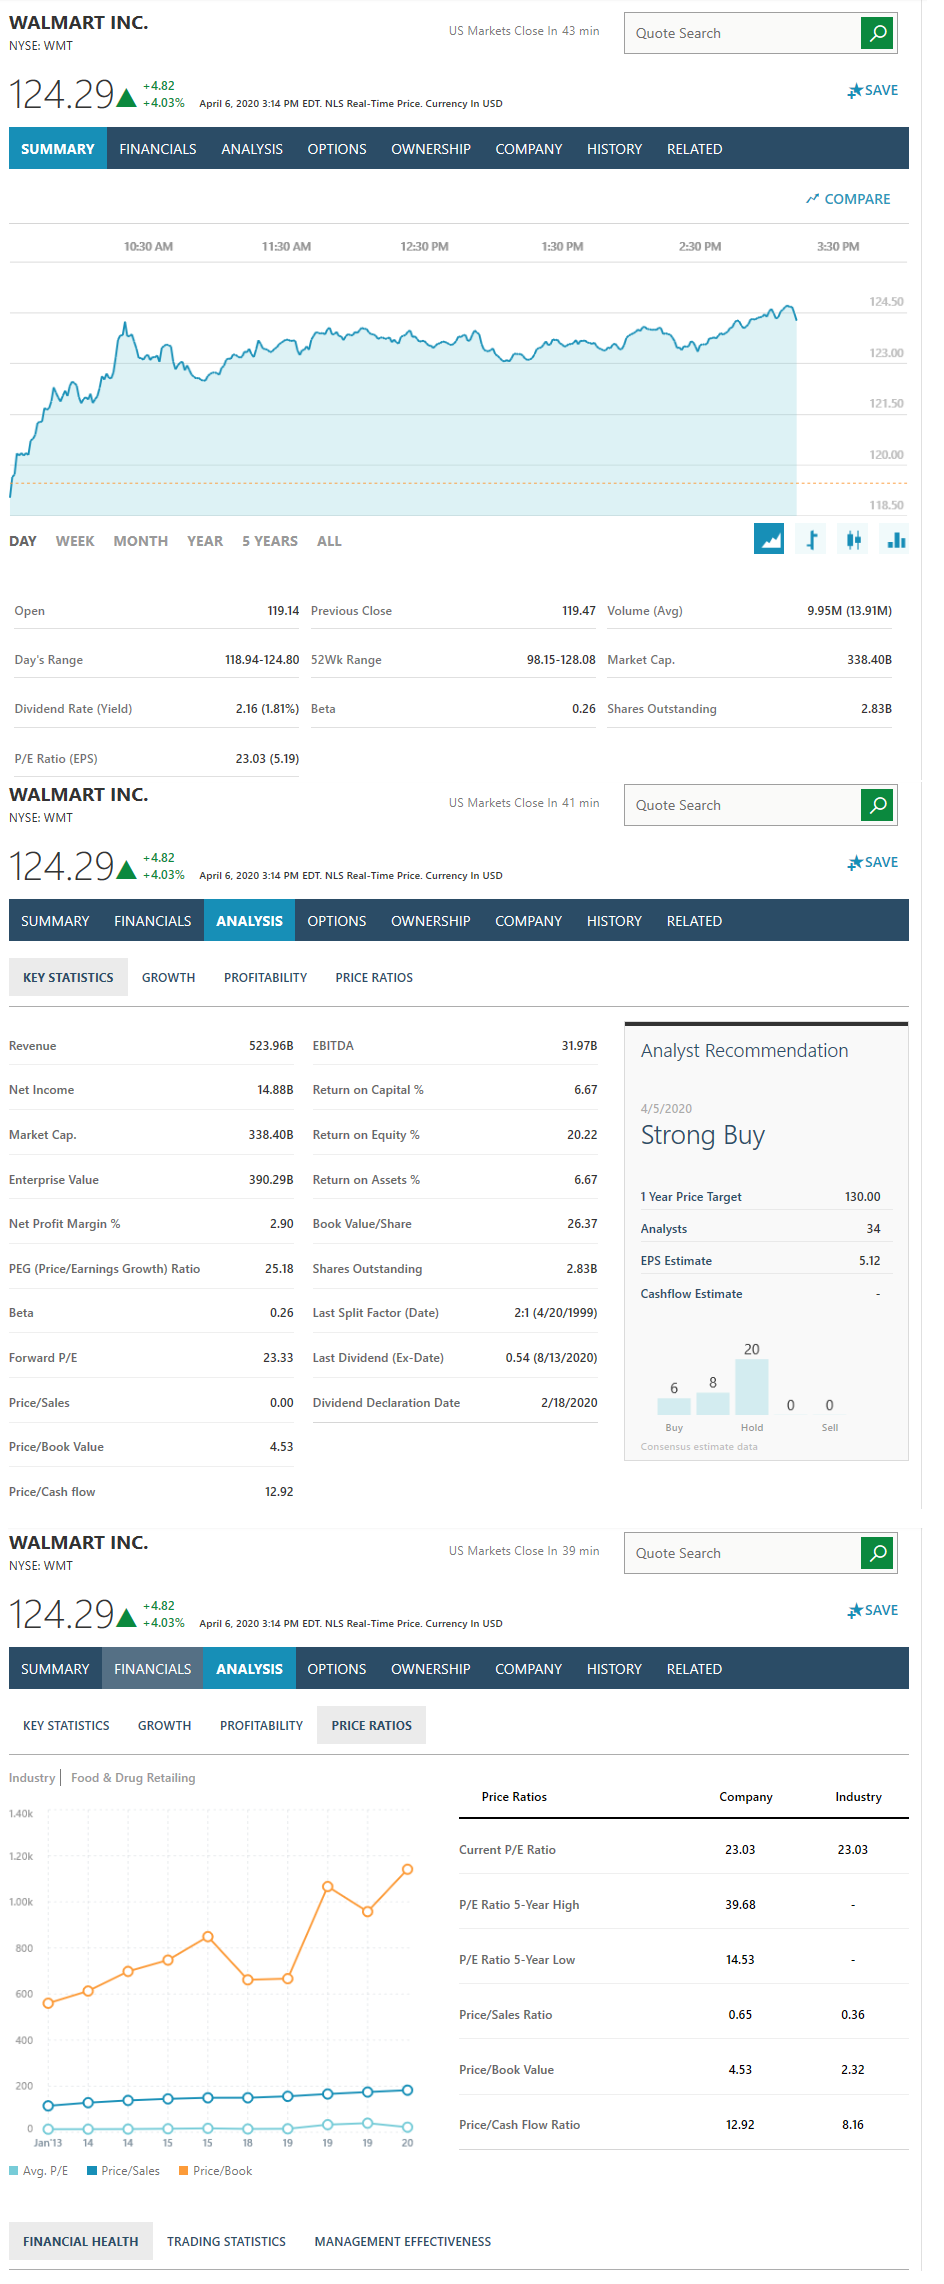Click green search button beside '41 min' header
The width and height of the screenshot is (944, 2284).
[877, 805]
